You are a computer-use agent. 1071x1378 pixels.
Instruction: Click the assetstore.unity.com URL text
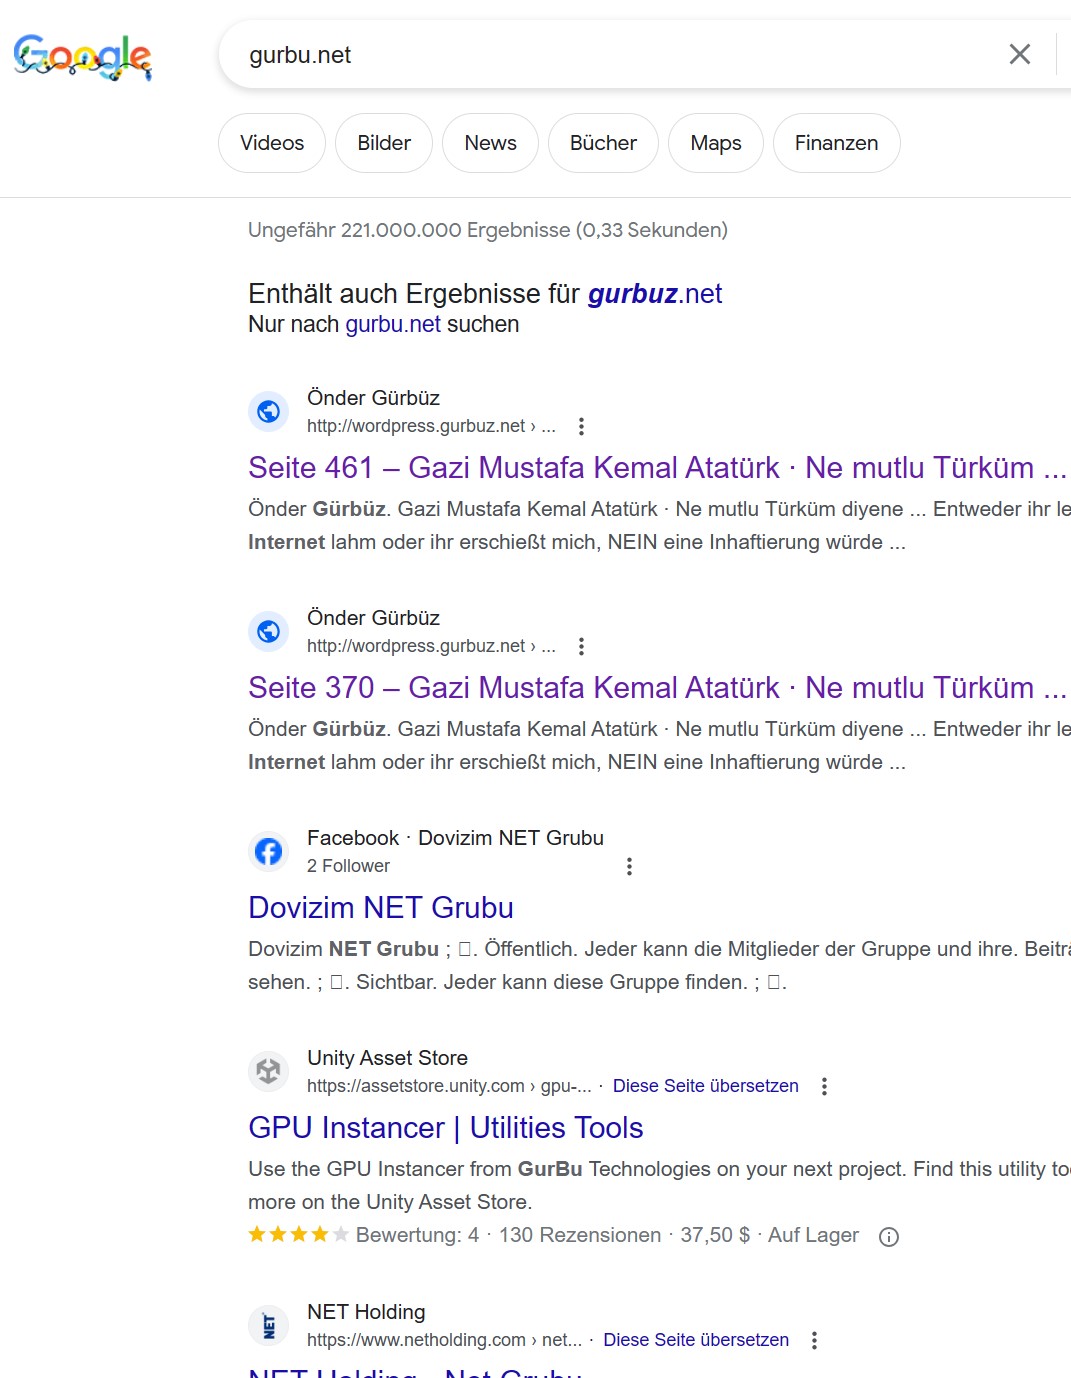[449, 1086]
